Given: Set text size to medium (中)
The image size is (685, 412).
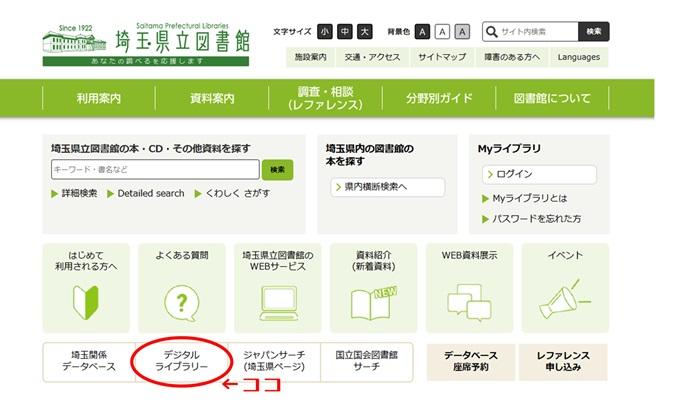Looking at the screenshot, I should coord(344,32).
